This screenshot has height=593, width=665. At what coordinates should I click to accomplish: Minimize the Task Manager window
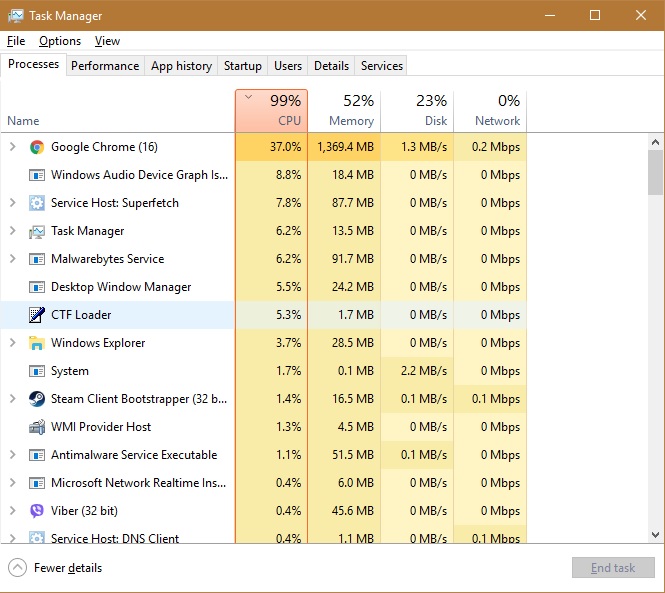click(x=550, y=16)
